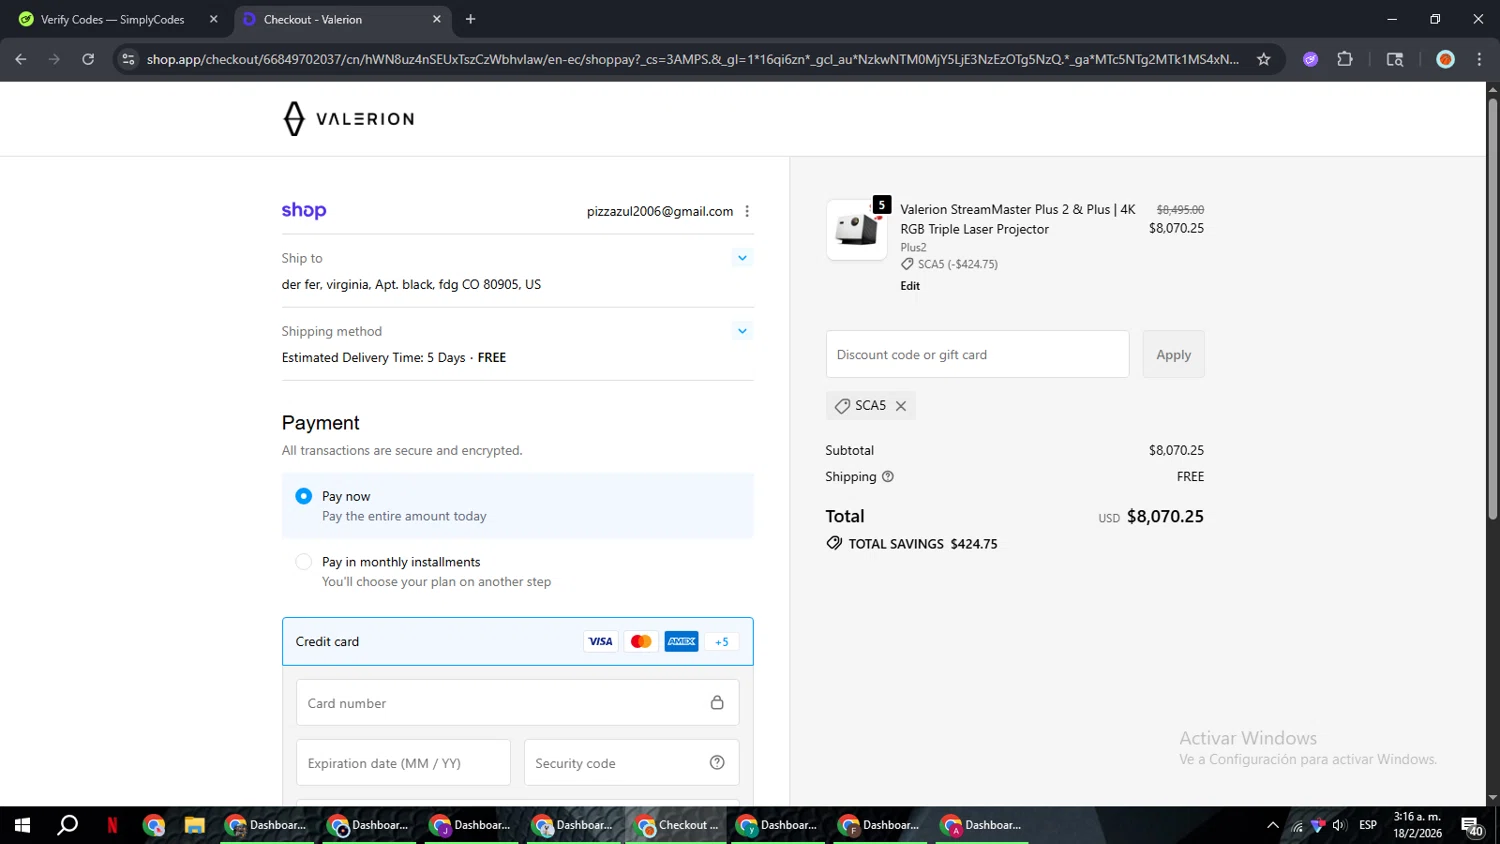Reload the checkout page
The image size is (1500, 844).
(x=88, y=59)
